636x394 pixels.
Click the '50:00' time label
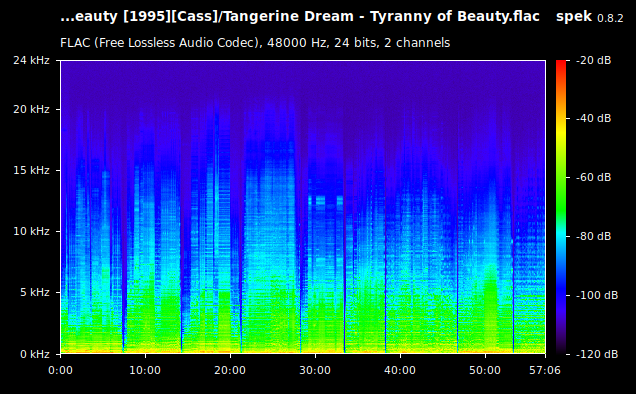coord(485,370)
